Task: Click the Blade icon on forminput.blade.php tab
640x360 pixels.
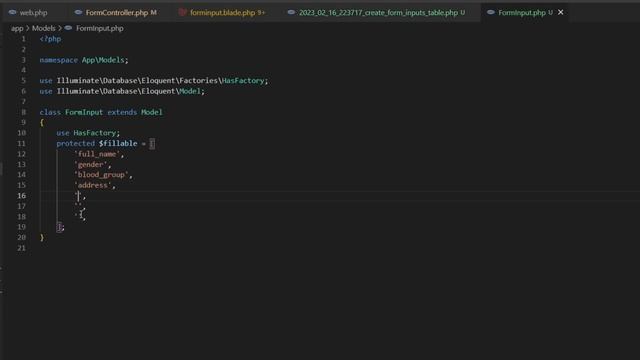Action: [183, 13]
